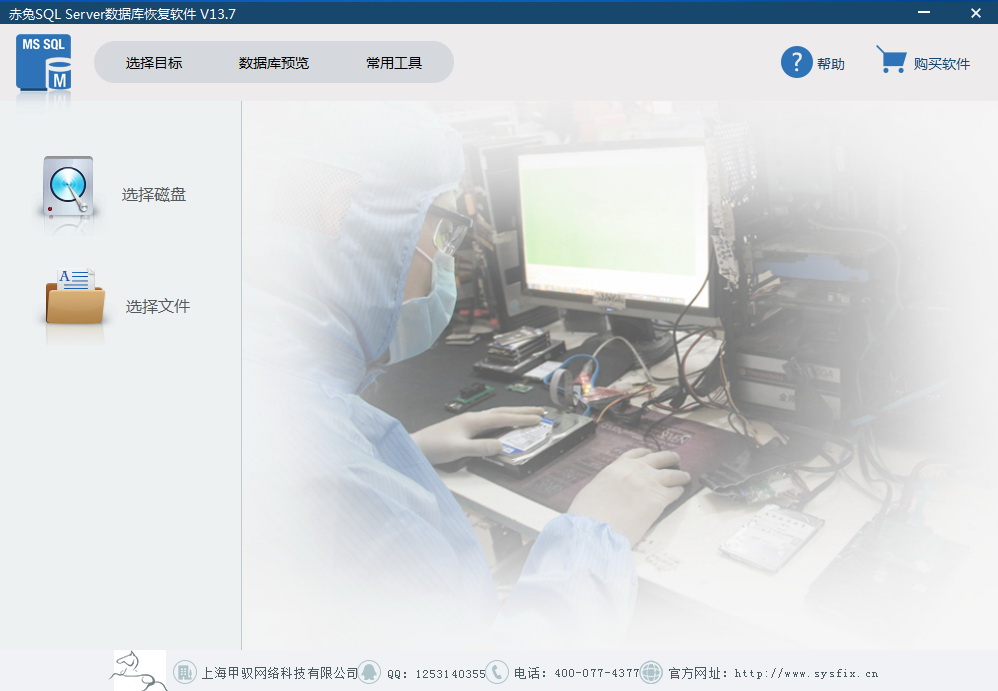Click the QQ contact icon in footer
The image size is (998, 691).
point(370,673)
